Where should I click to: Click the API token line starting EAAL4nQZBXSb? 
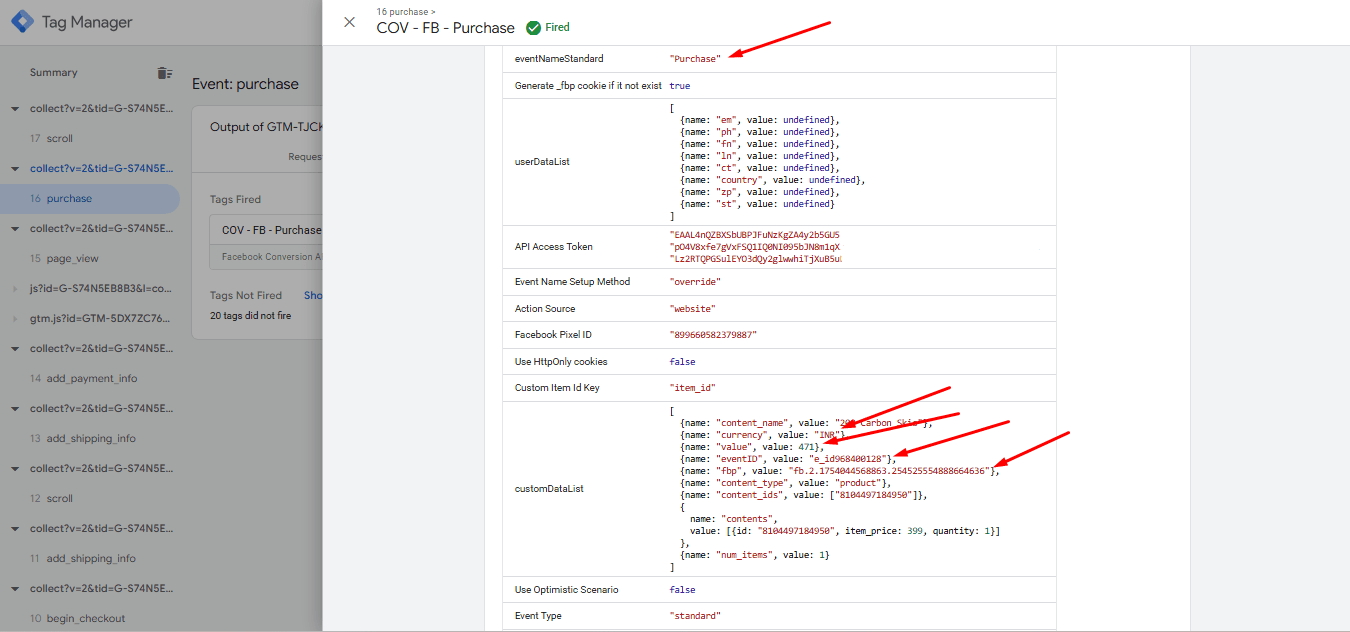tap(755, 235)
